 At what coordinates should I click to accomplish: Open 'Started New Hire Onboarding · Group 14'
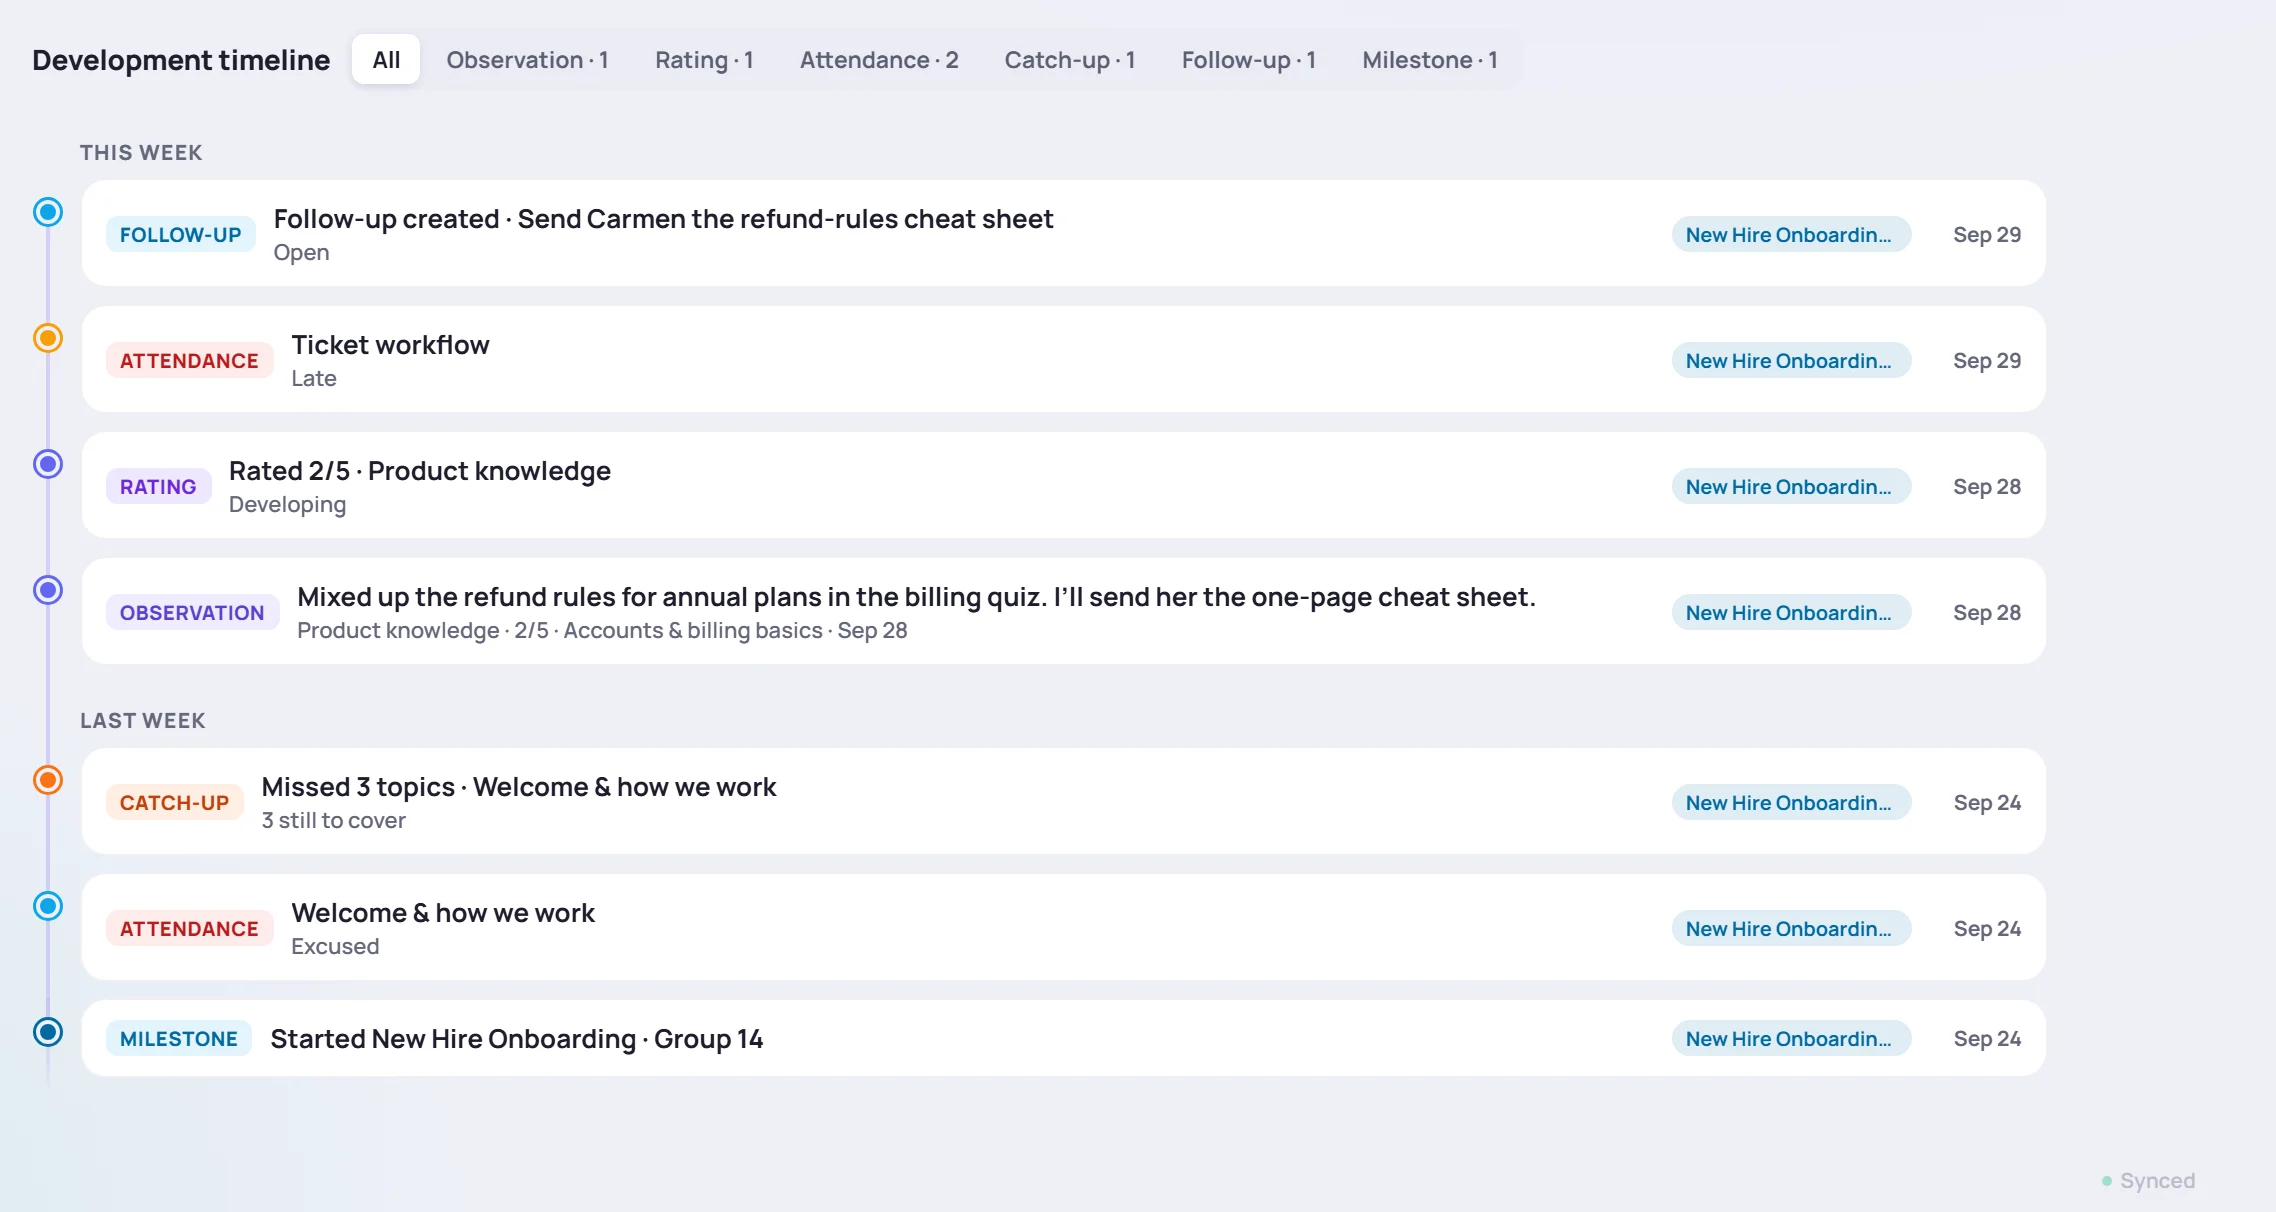[x=1064, y=1038]
